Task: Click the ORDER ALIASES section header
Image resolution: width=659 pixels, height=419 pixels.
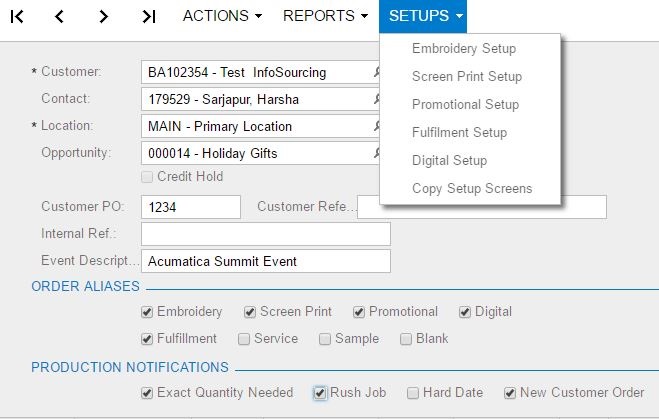Action: (85, 286)
